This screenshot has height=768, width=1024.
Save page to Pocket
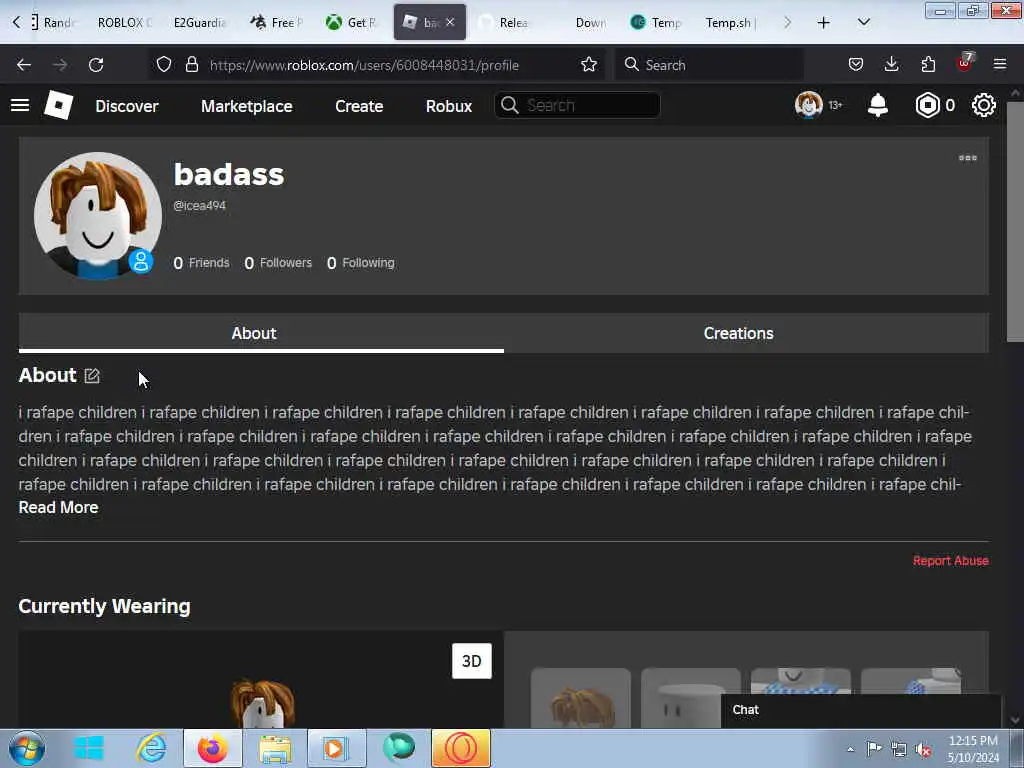click(x=856, y=65)
